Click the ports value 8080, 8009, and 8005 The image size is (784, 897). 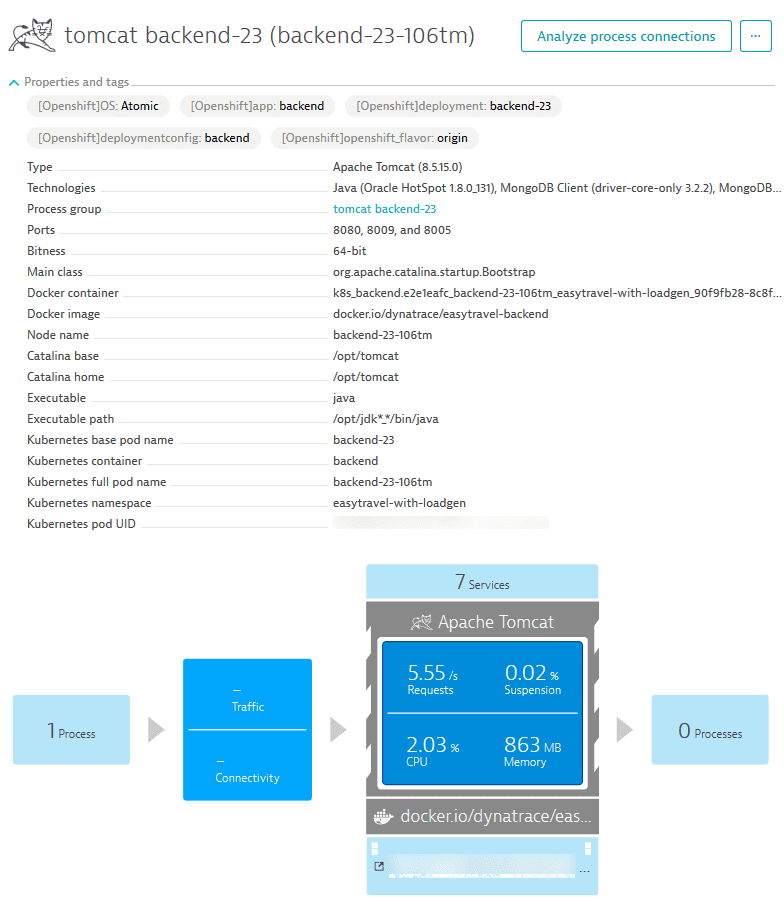[x=392, y=230]
